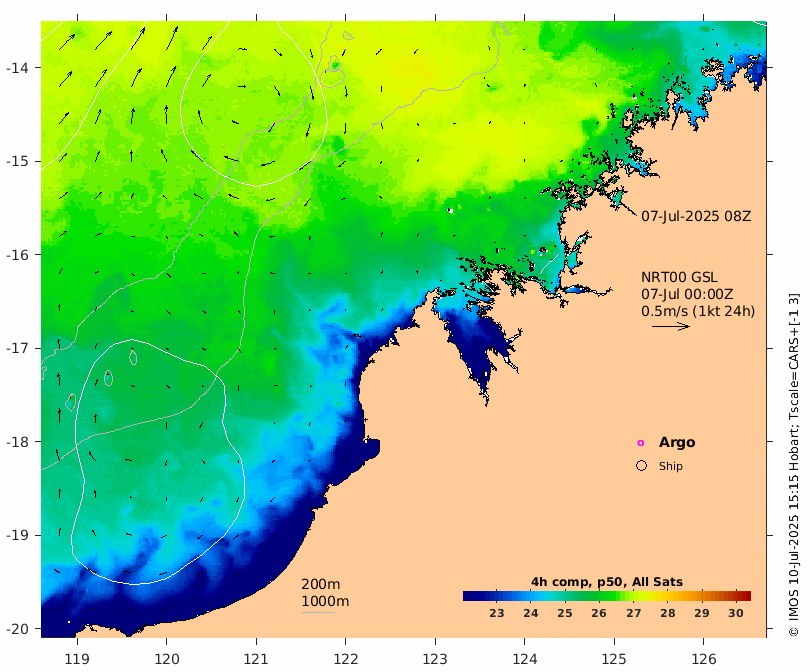Click the NRT00 GSL text
810x672 pixels.
[x=679, y=277]
